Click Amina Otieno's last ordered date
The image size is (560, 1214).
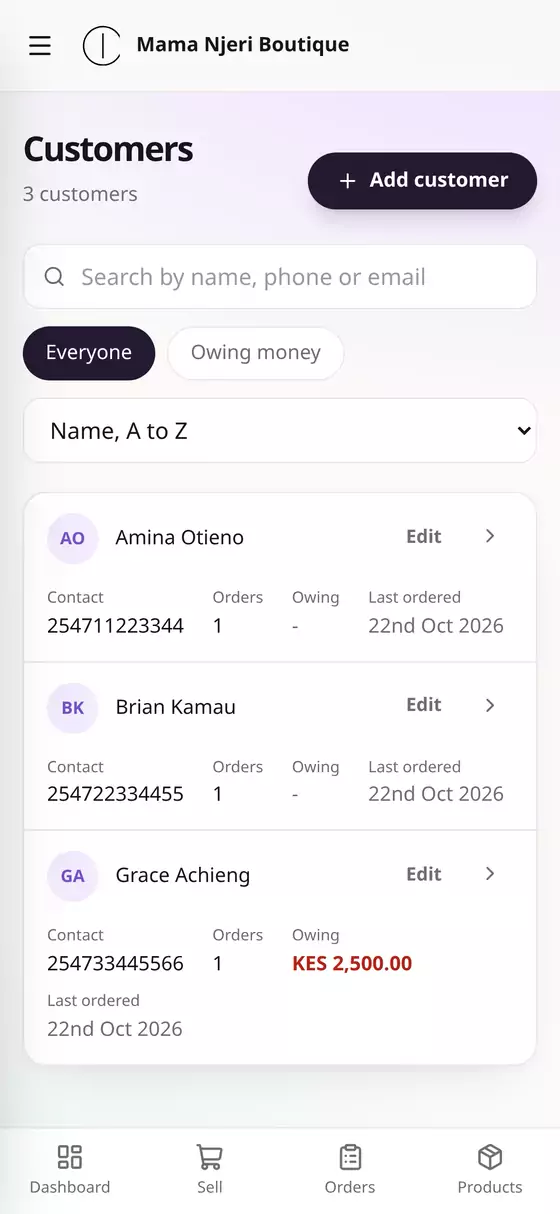pos(436,626)
